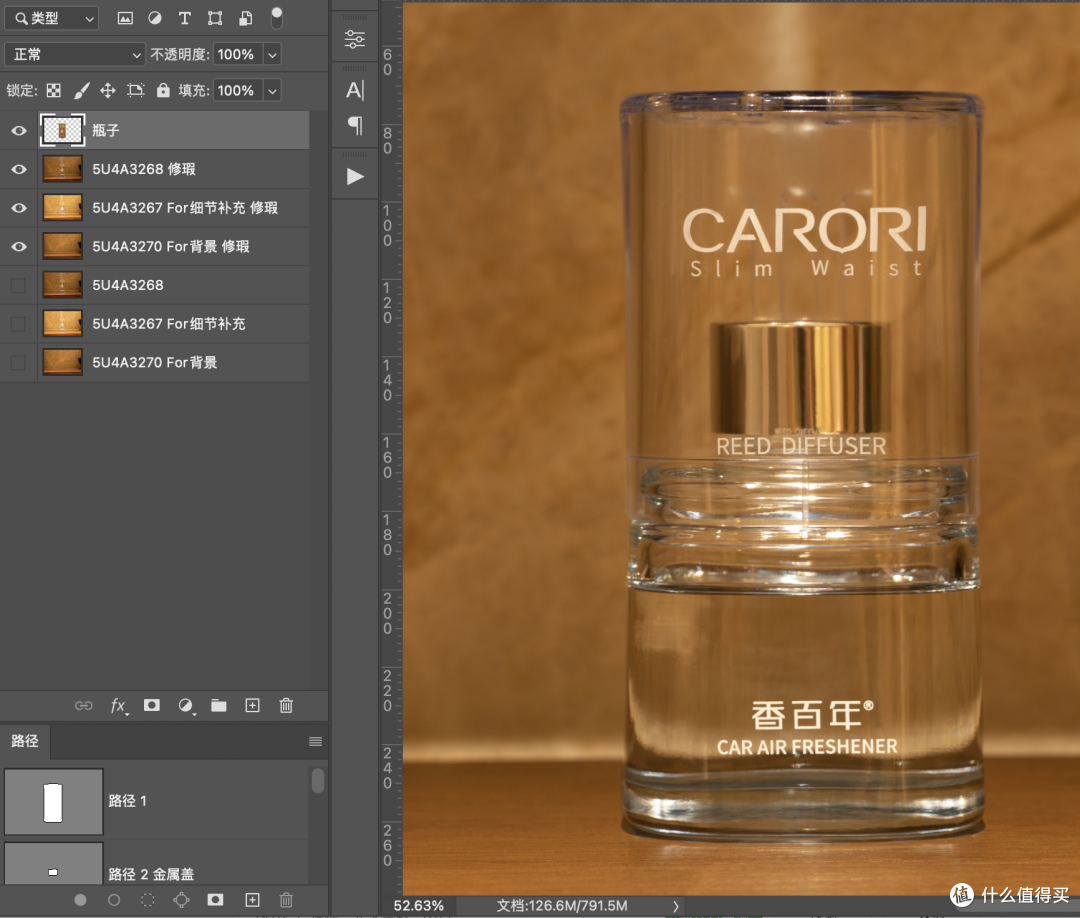
Task: Fill path with foreground color
Action: click(x=81, y=900)
